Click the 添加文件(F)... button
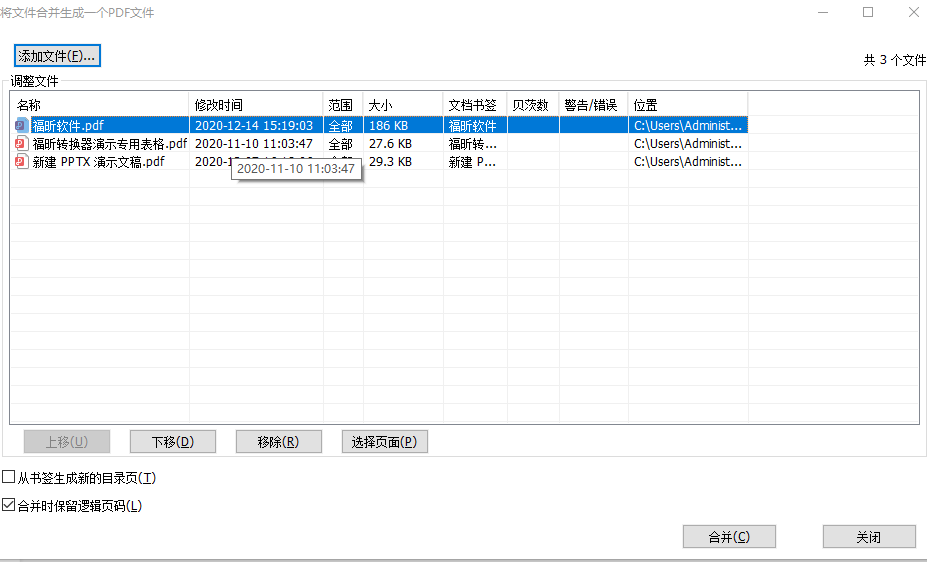 tap(57, 56)
